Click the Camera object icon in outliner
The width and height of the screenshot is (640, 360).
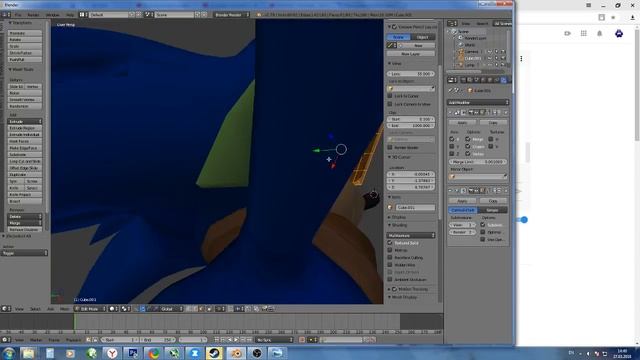(461, 52)
